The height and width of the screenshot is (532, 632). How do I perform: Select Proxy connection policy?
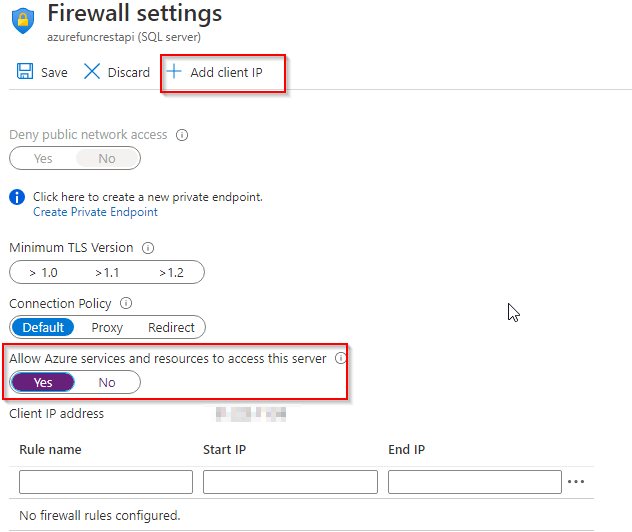[107, 327]
